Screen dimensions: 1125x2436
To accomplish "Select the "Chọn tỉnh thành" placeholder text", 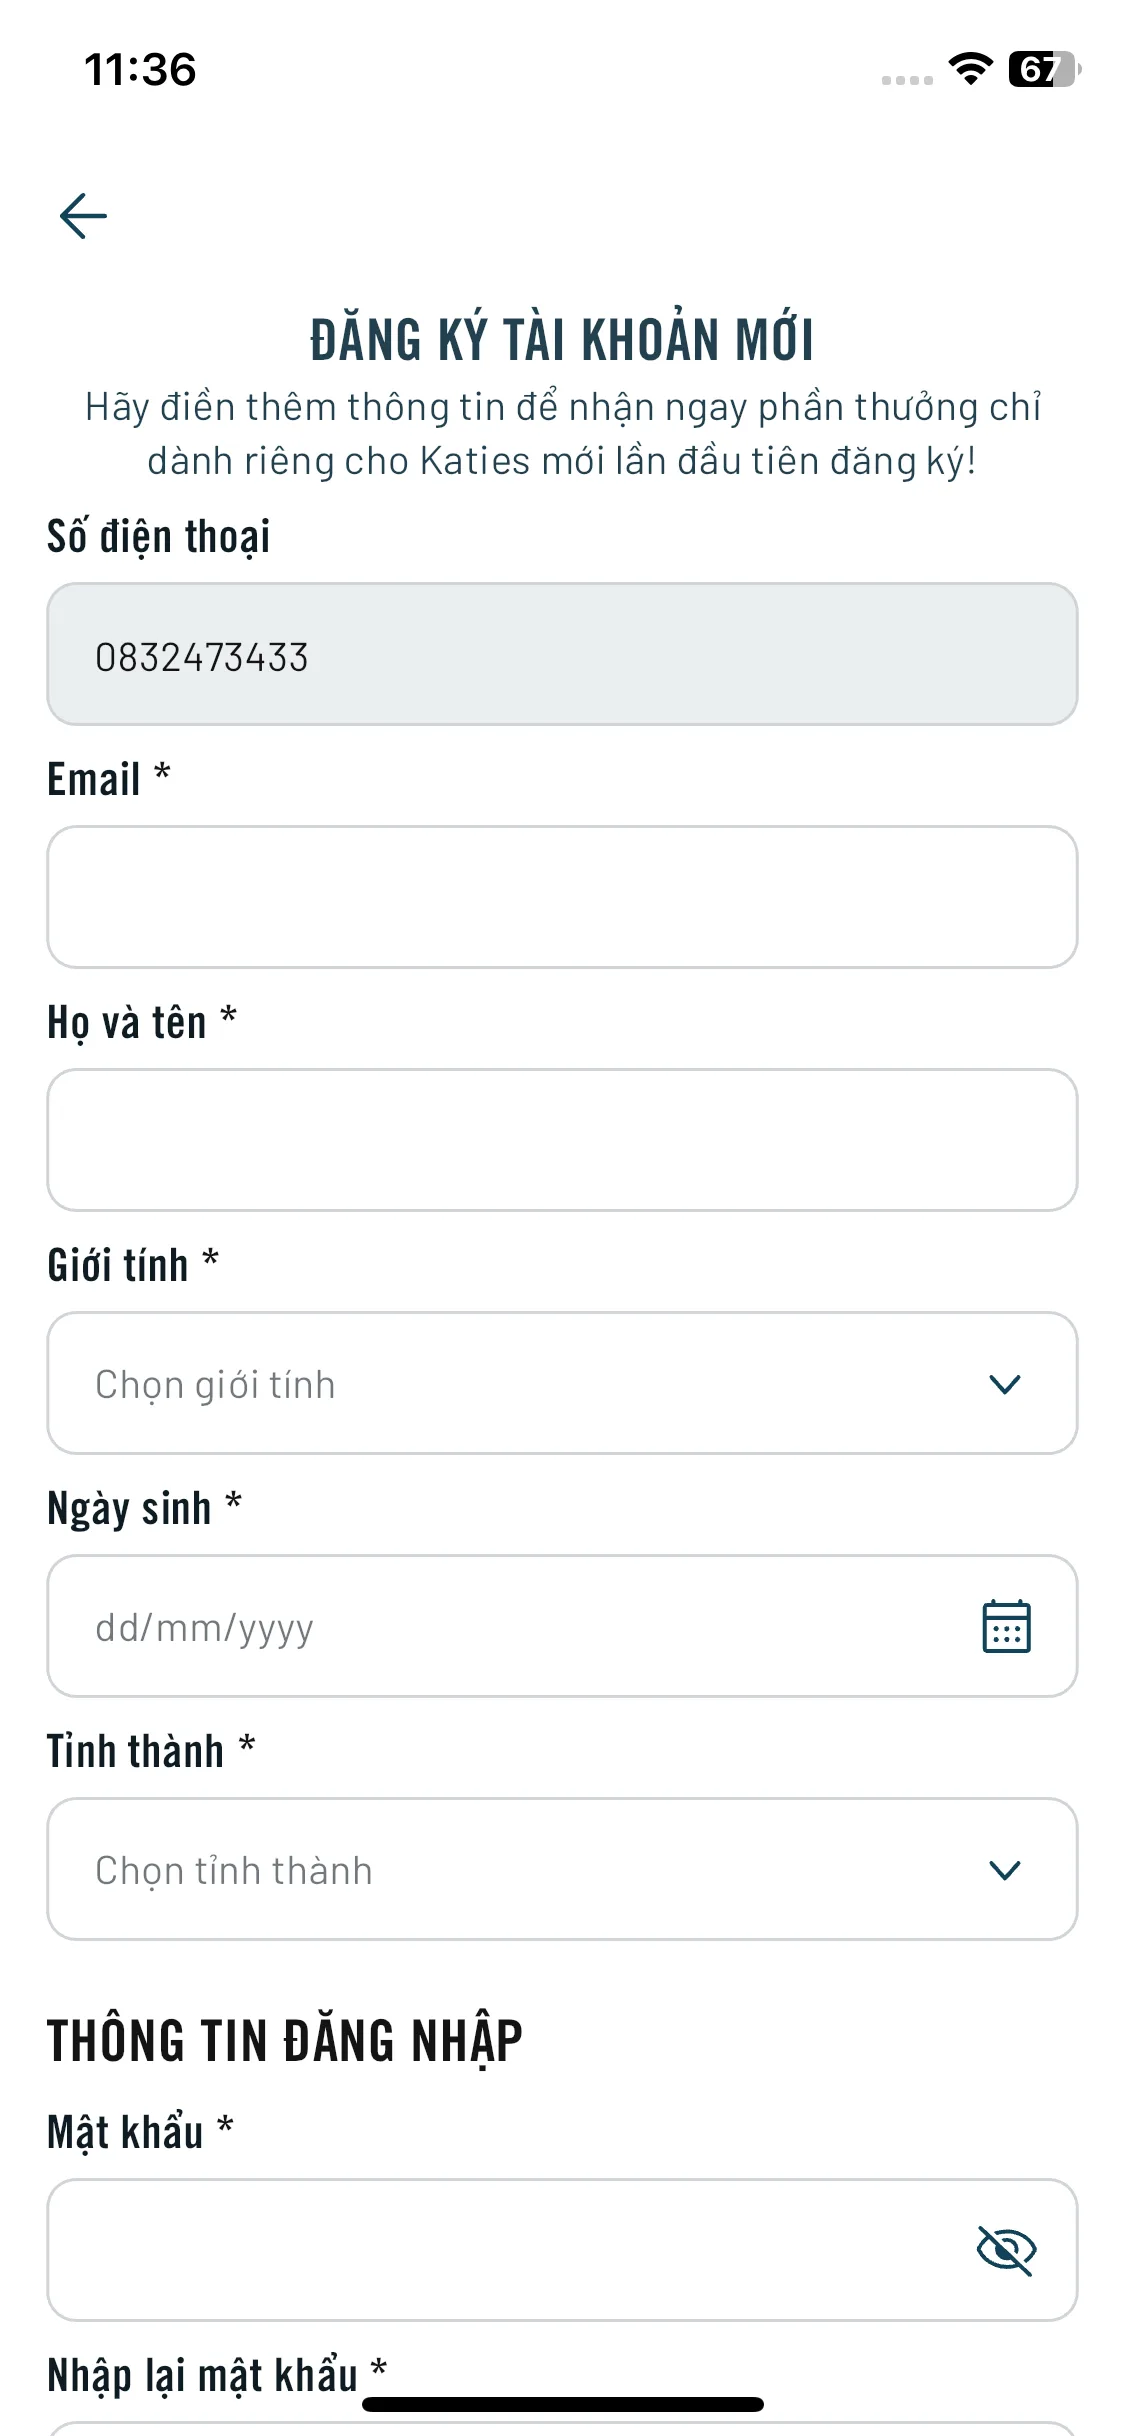I will pyautogui.click(x=233, y=1871).
